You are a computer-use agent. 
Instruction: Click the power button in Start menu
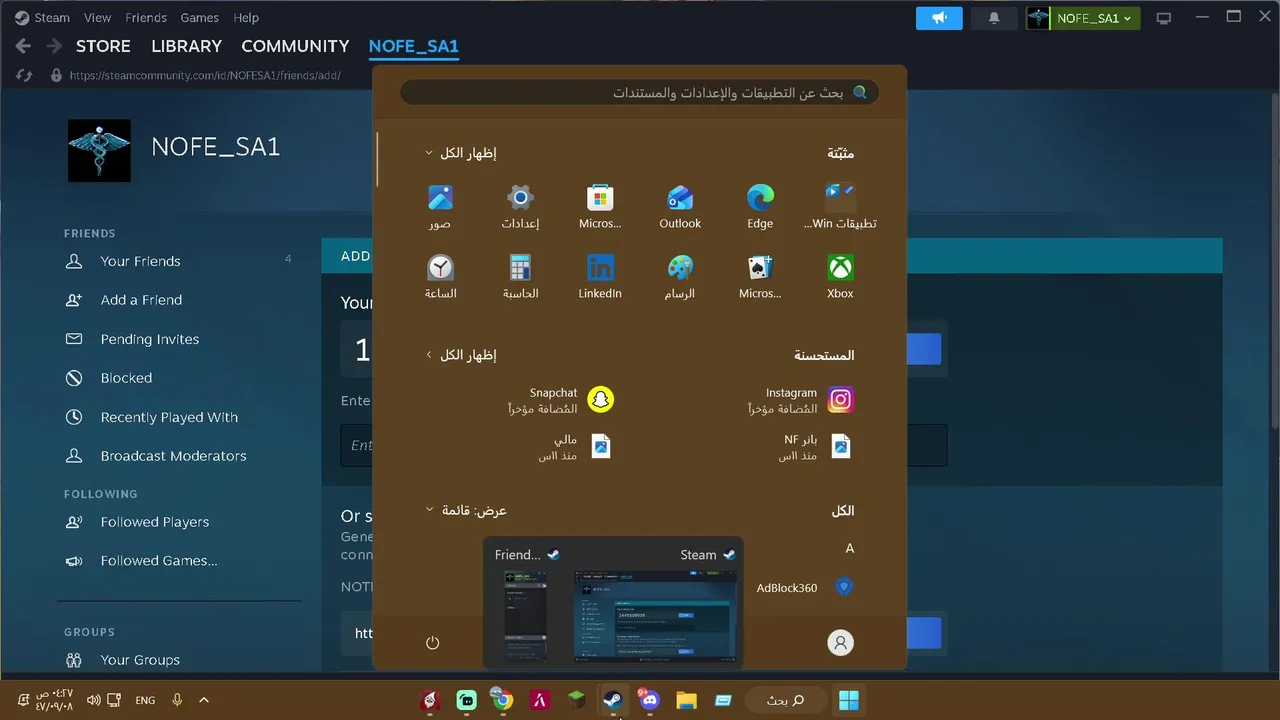(x=432, y=643)
